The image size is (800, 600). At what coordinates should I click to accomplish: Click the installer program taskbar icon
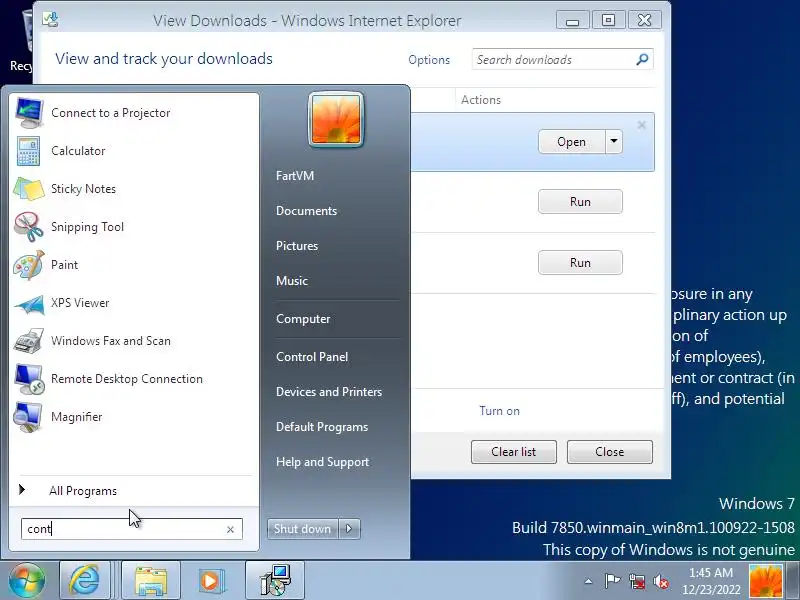(x=275, y=580)
